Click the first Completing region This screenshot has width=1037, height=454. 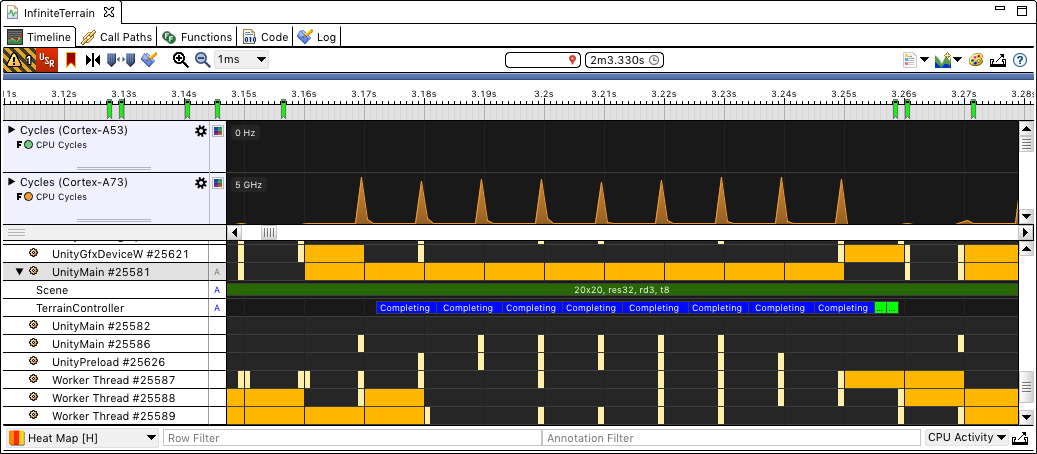click(x=405, y=308)
